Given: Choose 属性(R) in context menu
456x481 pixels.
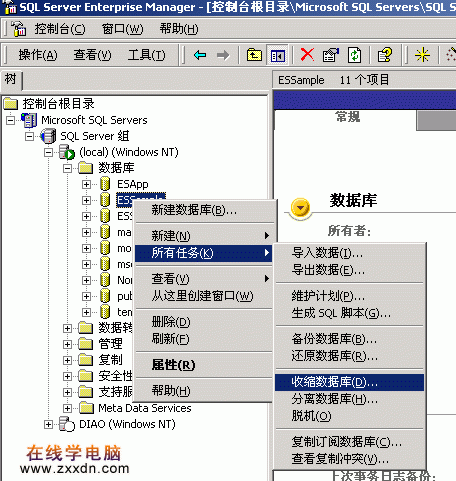Looking at the screenshot, I should coord(204,365).
